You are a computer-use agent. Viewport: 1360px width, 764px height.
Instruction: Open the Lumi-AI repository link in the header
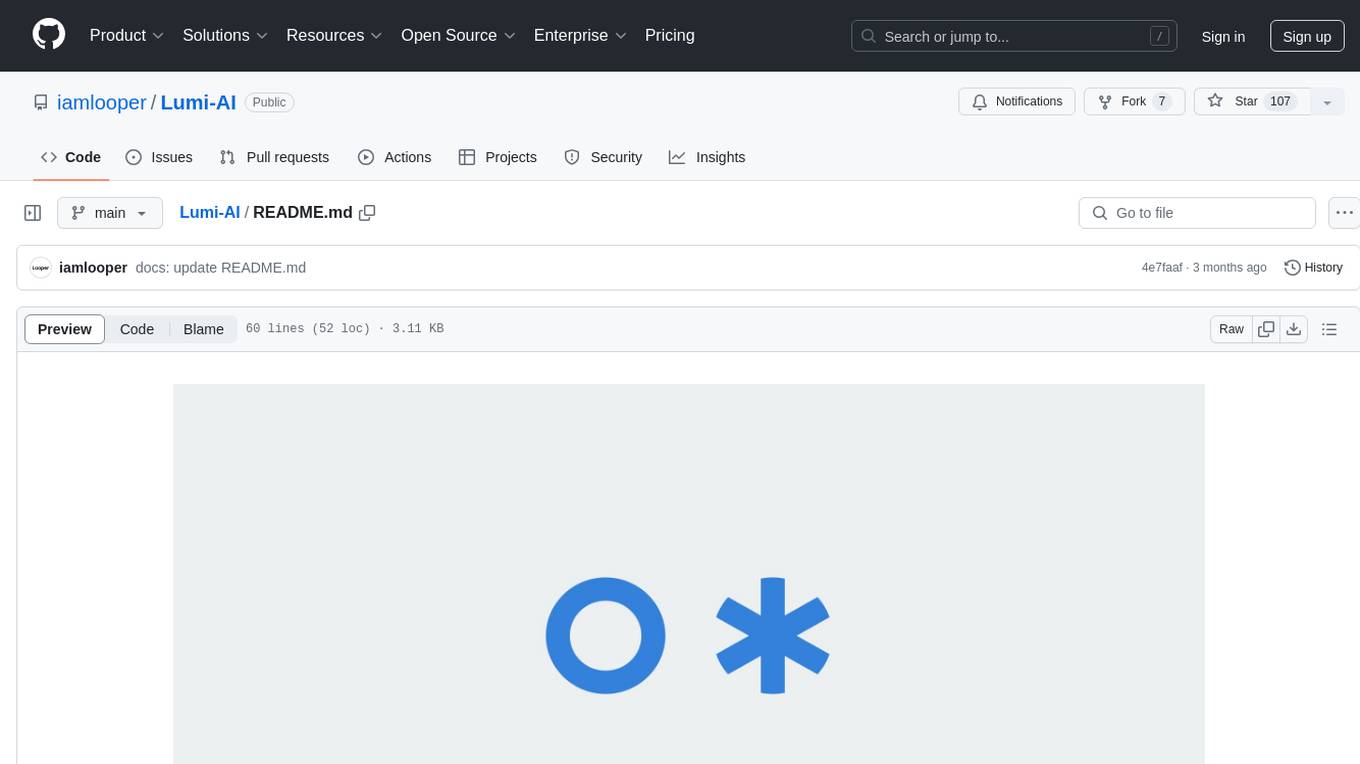[198, 102]
